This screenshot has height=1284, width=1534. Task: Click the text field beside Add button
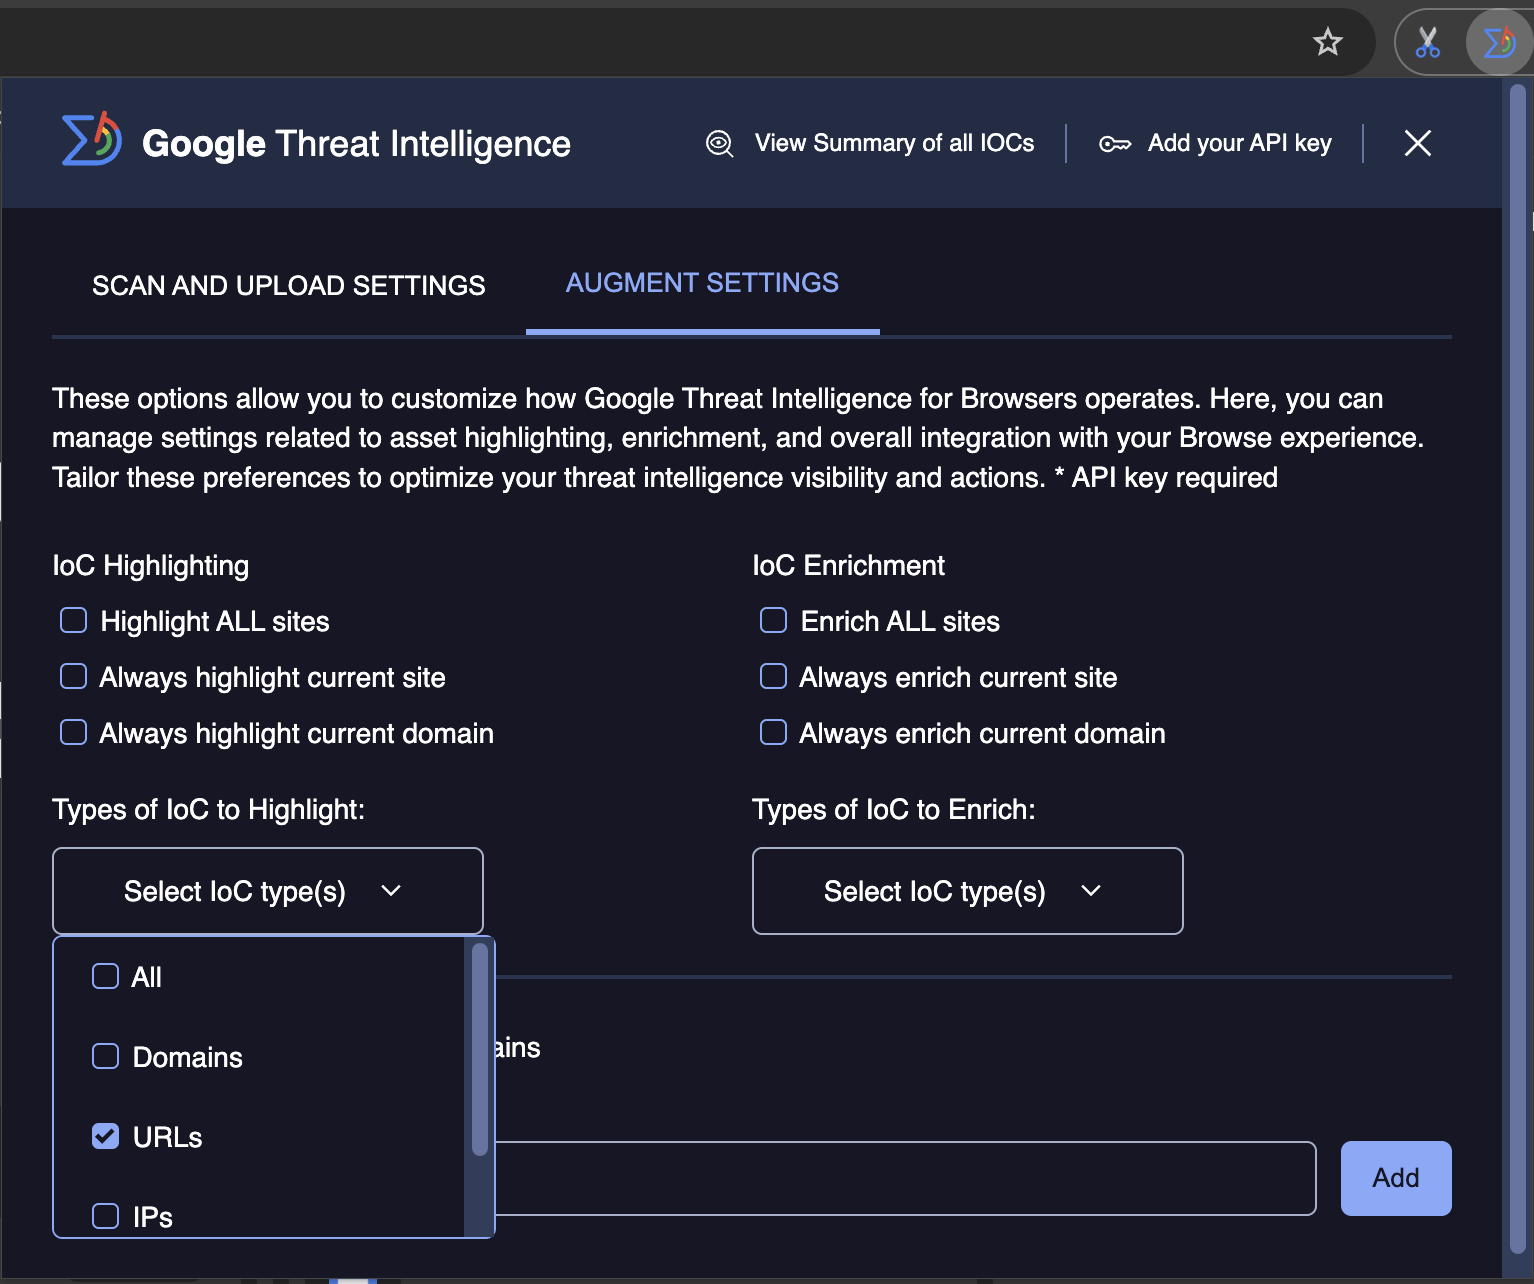(x=905, y=1178)
